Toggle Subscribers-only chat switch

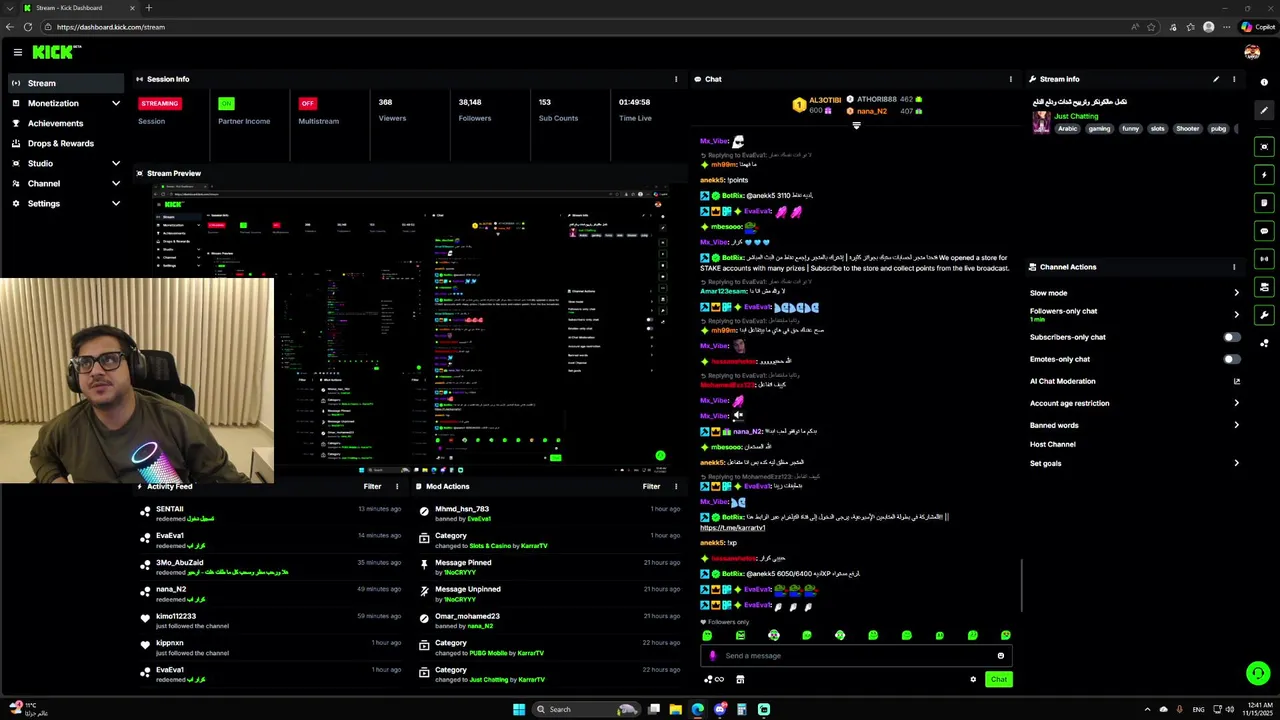pos(1232,337)
